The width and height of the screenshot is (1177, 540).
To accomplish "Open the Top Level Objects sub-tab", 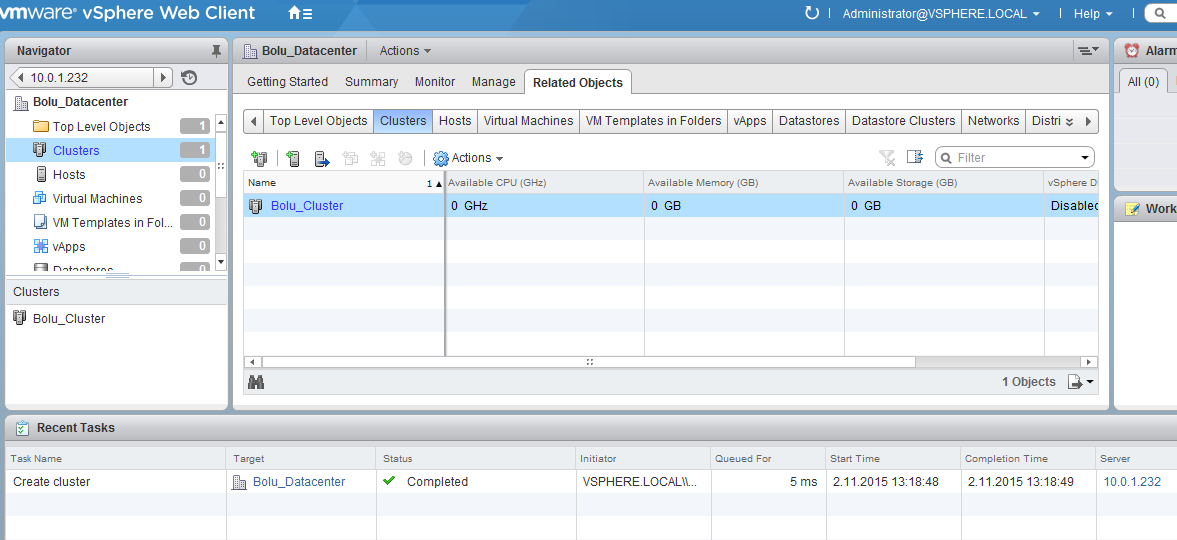I will 319,121.
